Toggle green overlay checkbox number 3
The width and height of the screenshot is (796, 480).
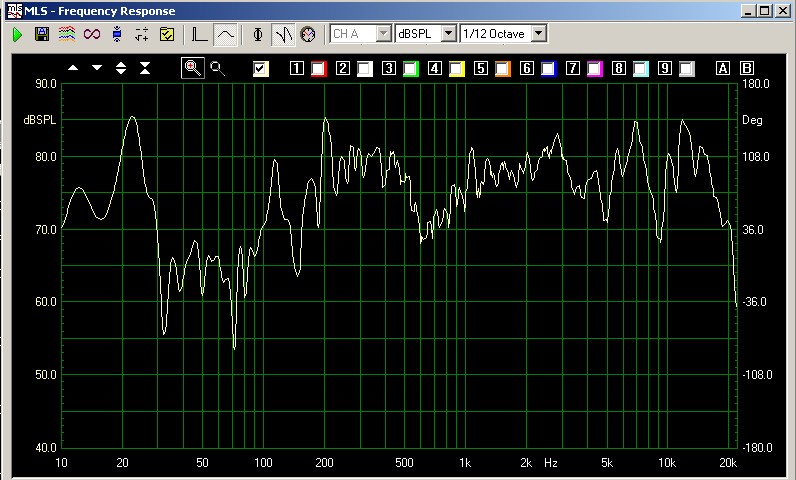(410, 68)
